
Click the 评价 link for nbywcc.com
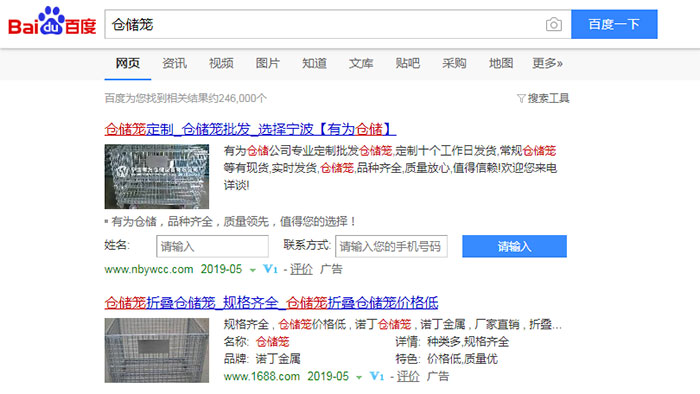pos(301,269)
